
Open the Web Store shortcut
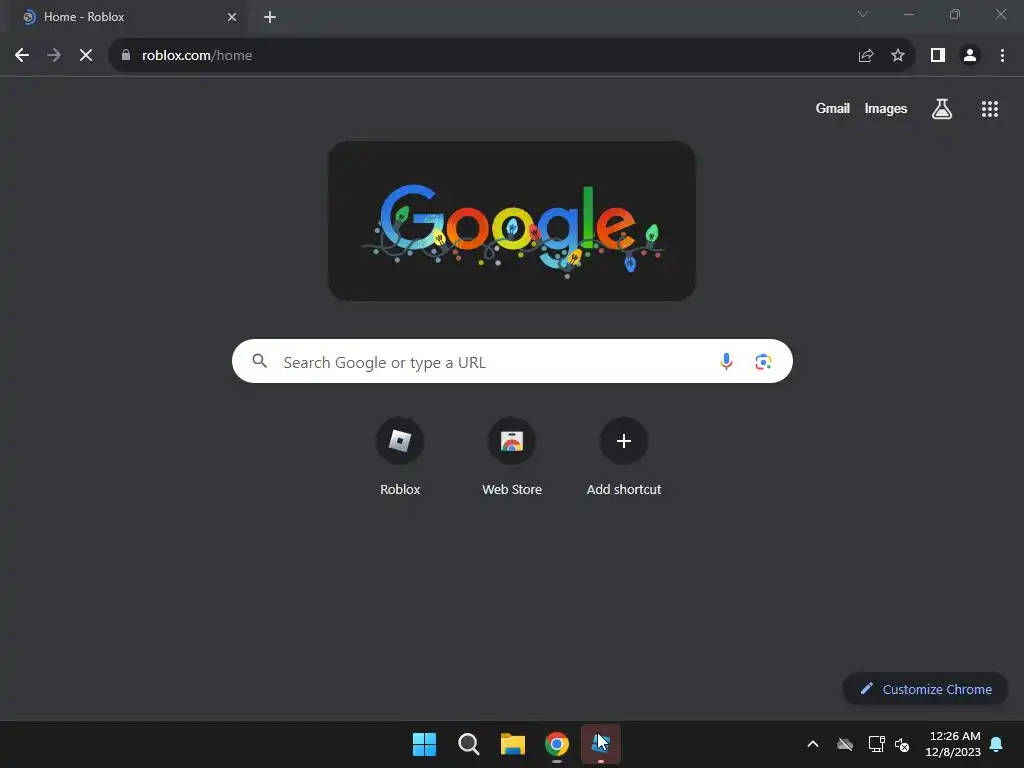pyautogui.click(x=512, y=457)
